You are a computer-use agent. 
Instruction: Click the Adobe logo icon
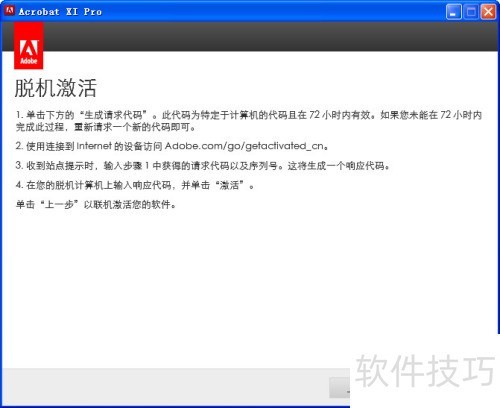click(x=29, y=46)
